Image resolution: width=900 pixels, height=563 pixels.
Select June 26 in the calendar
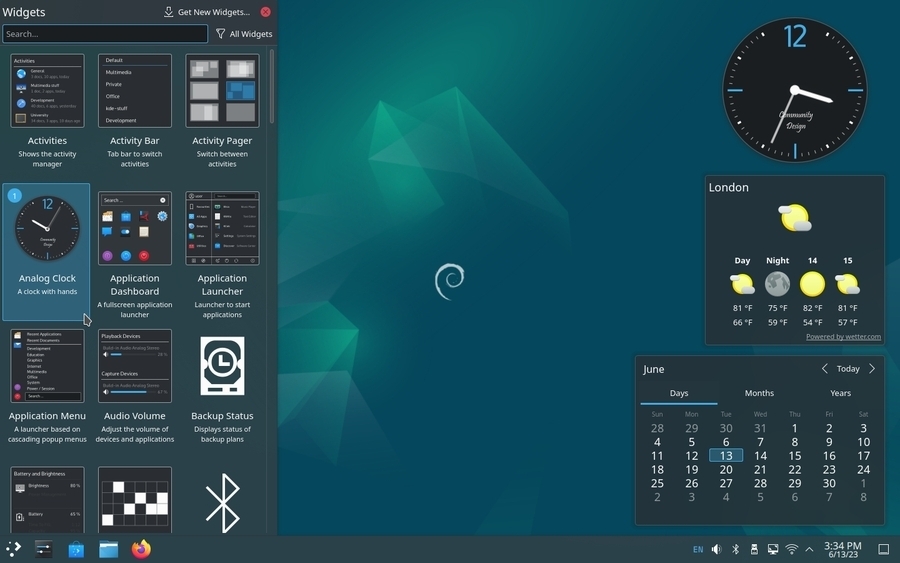692,483
